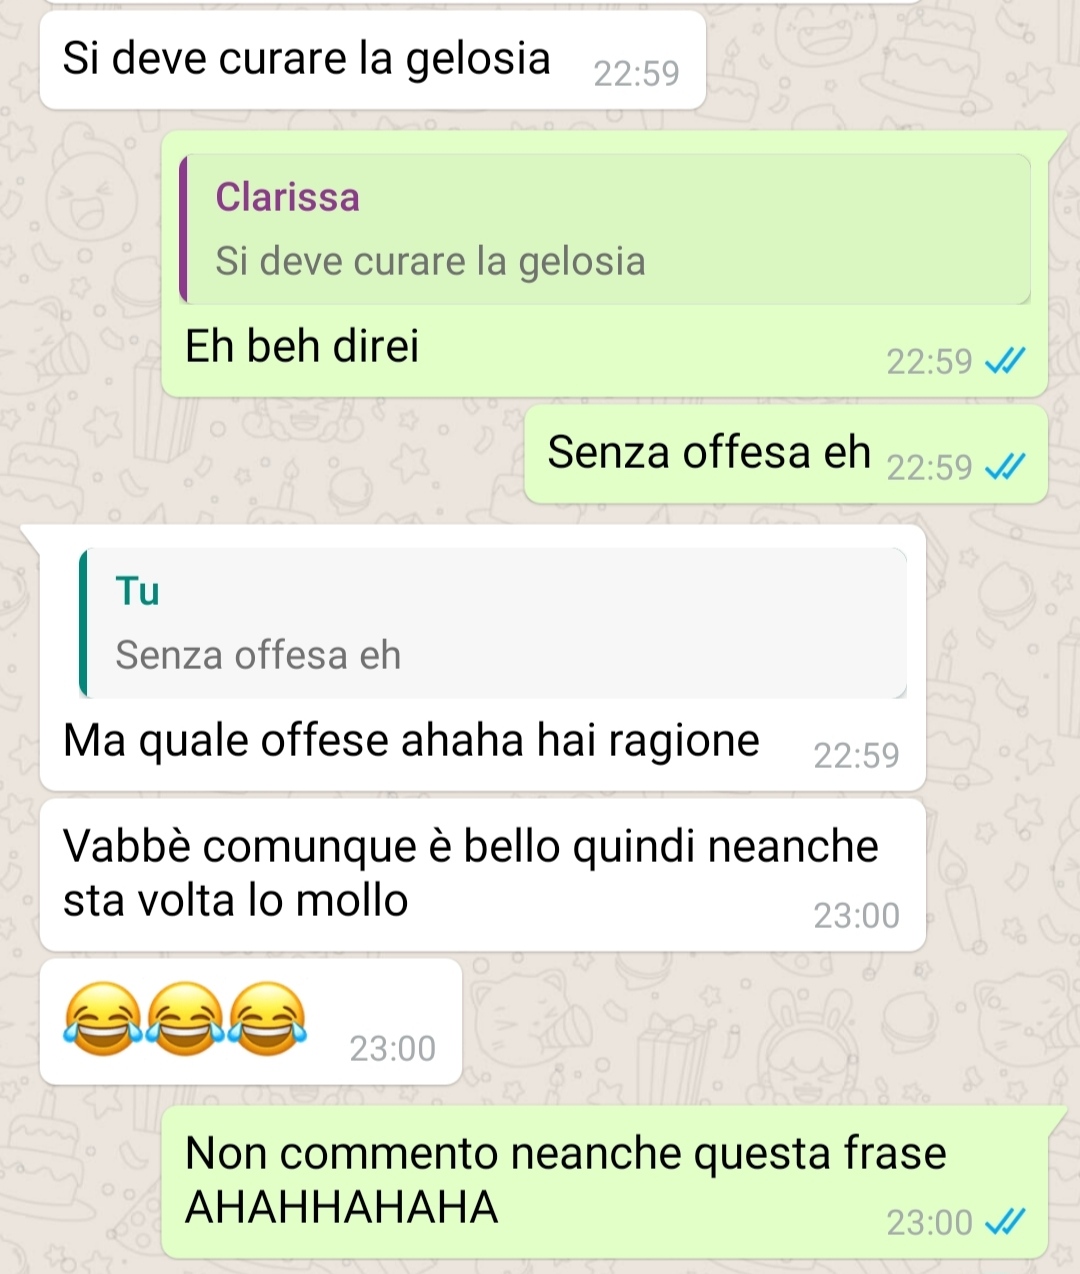The image size is (1080, 1274).
Task: Select the 'Eh beh direi' sent message
Action: tap(605, 264)
